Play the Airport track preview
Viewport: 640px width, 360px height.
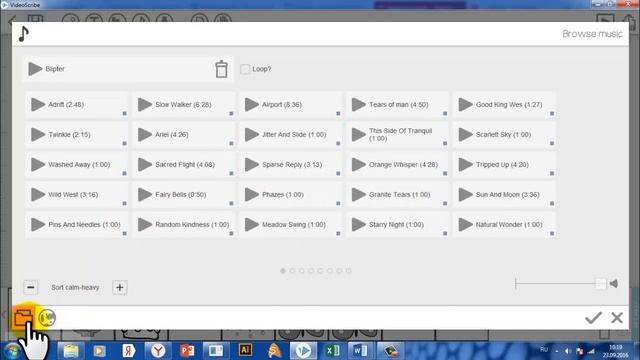[252, 104]
